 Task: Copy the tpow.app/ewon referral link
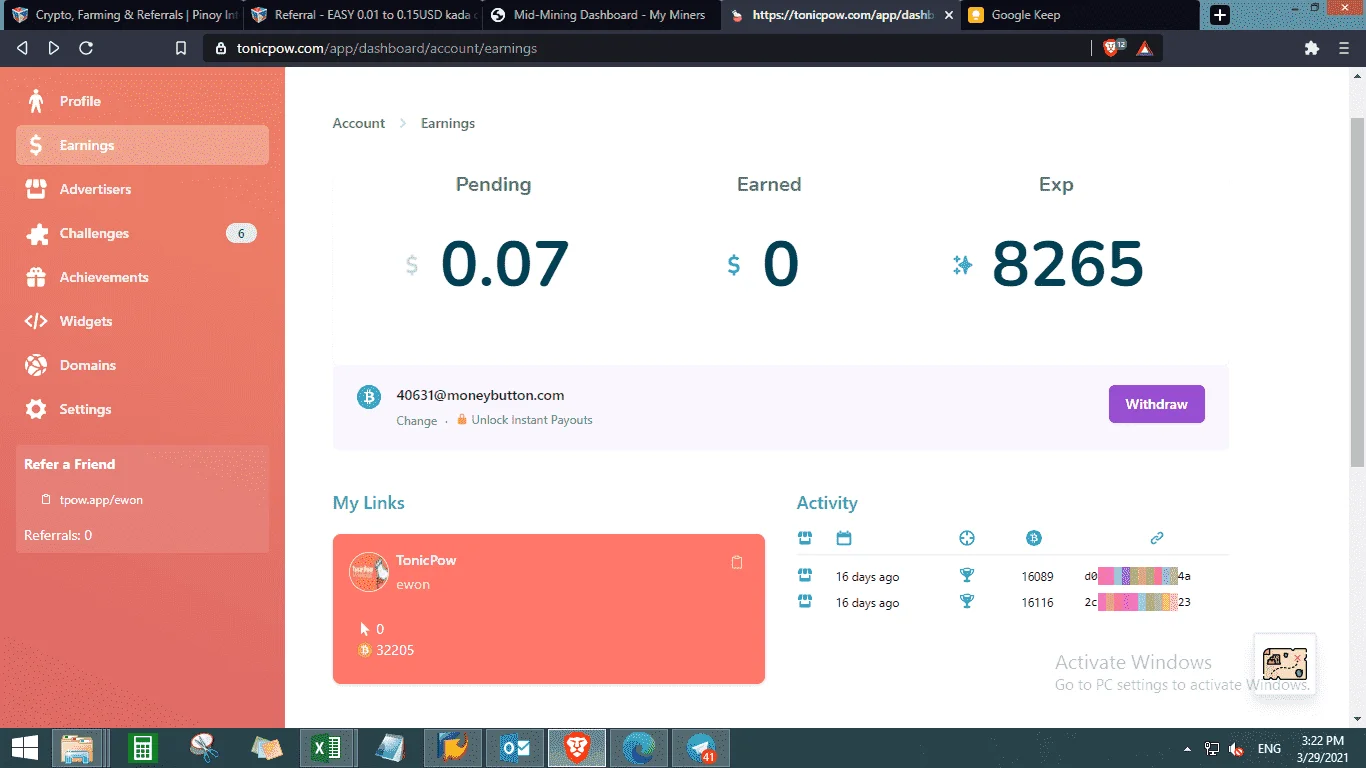click(x=92, y=499)
